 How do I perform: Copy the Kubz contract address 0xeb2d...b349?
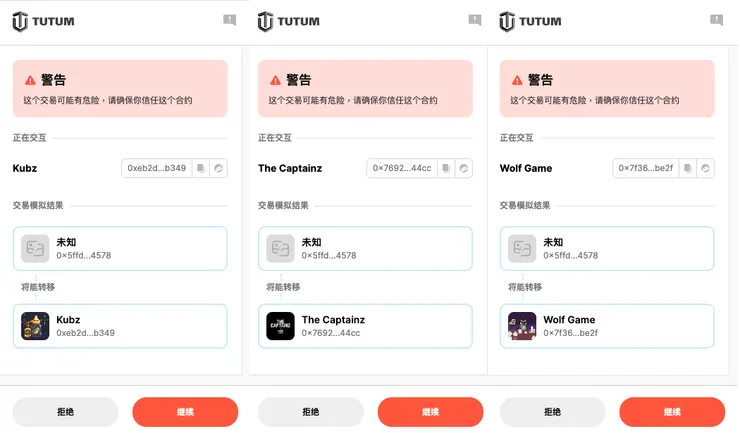(x=201, y=168)
